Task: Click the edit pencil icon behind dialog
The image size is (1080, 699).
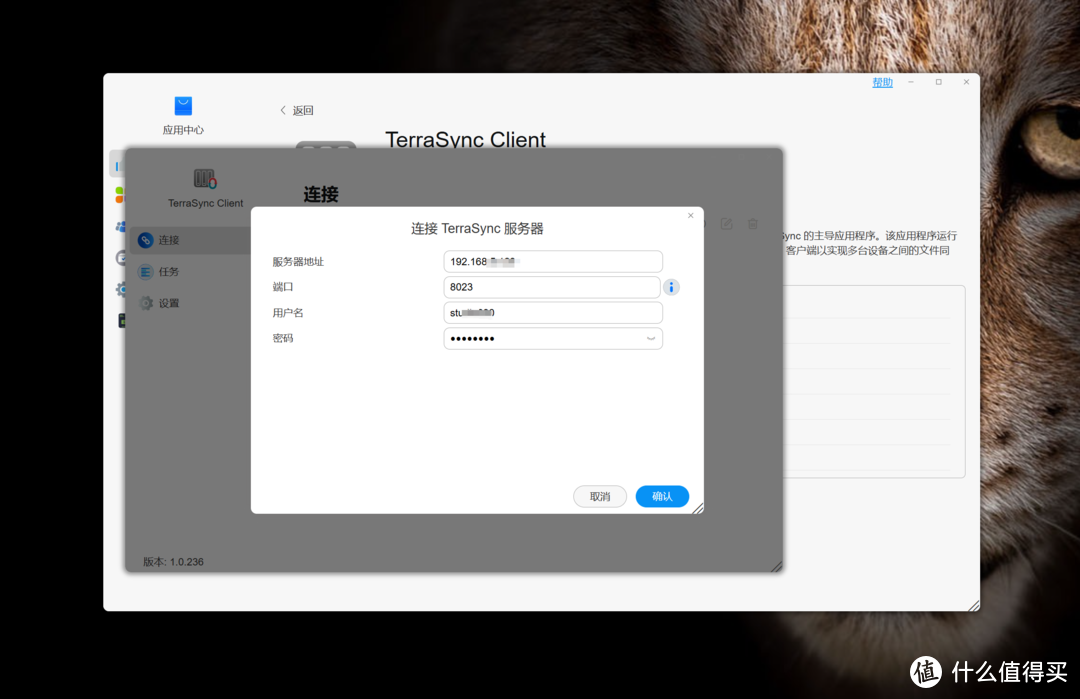Action: 727,223
